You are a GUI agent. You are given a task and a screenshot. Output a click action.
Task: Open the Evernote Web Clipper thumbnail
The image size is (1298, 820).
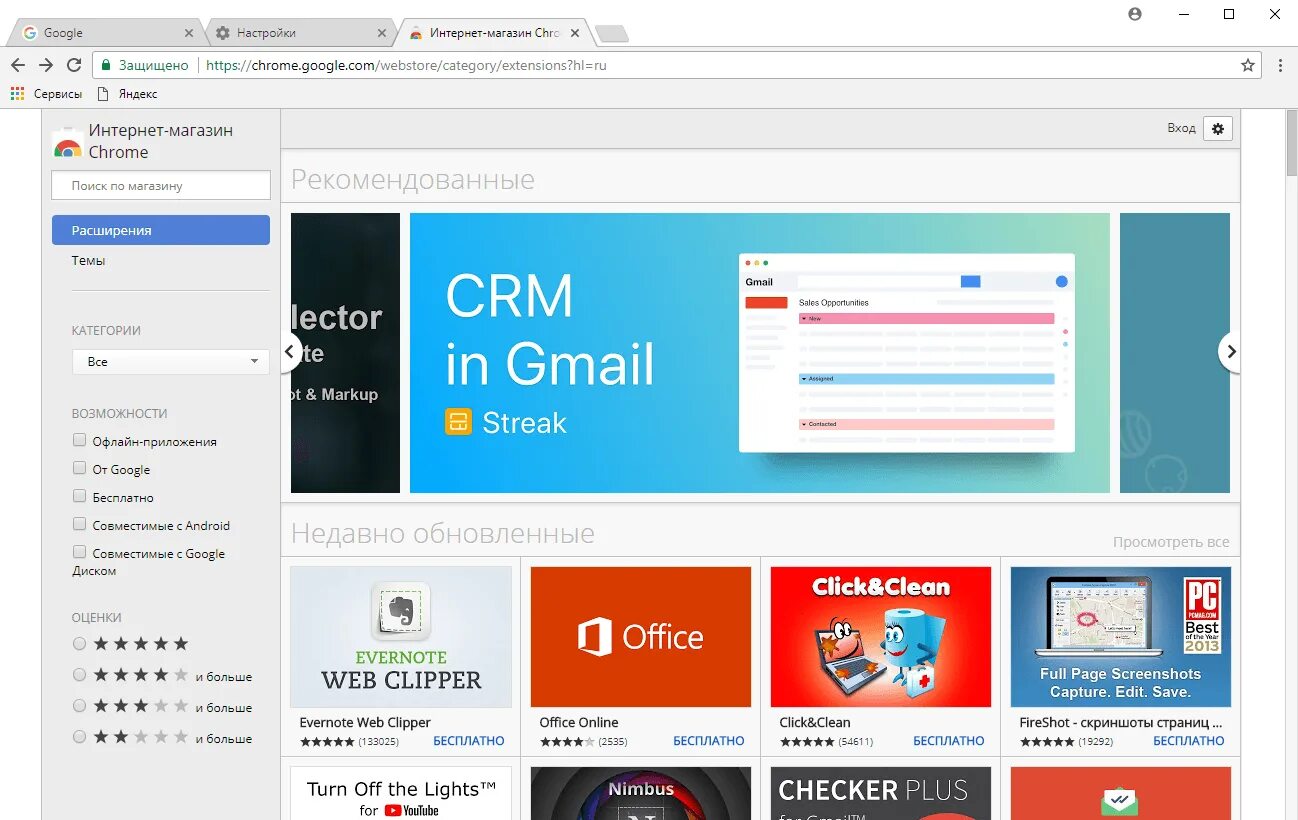point(401,637)
